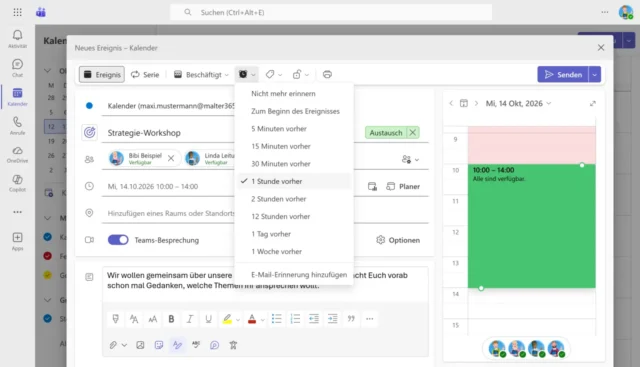This screenshot has width=640, height=367.
Task: Open the font color dropdown arrow
Action: [262, 320]
